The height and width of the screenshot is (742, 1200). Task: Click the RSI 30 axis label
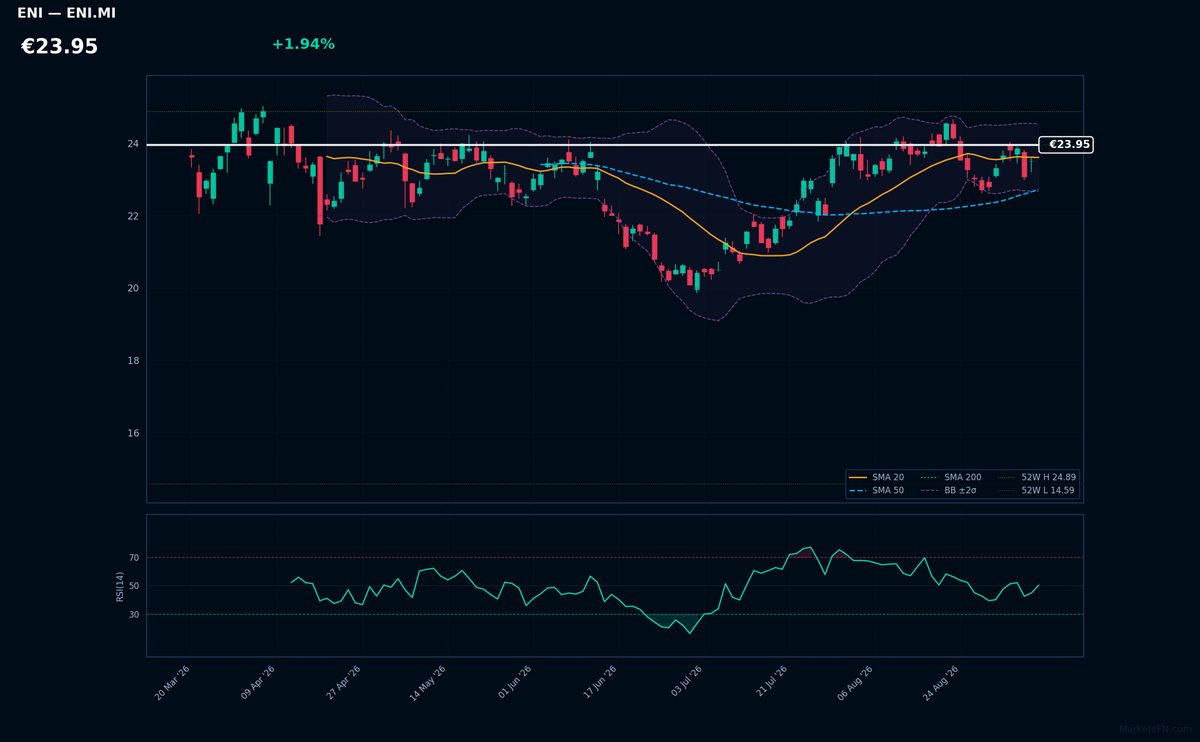coord(134,615)
